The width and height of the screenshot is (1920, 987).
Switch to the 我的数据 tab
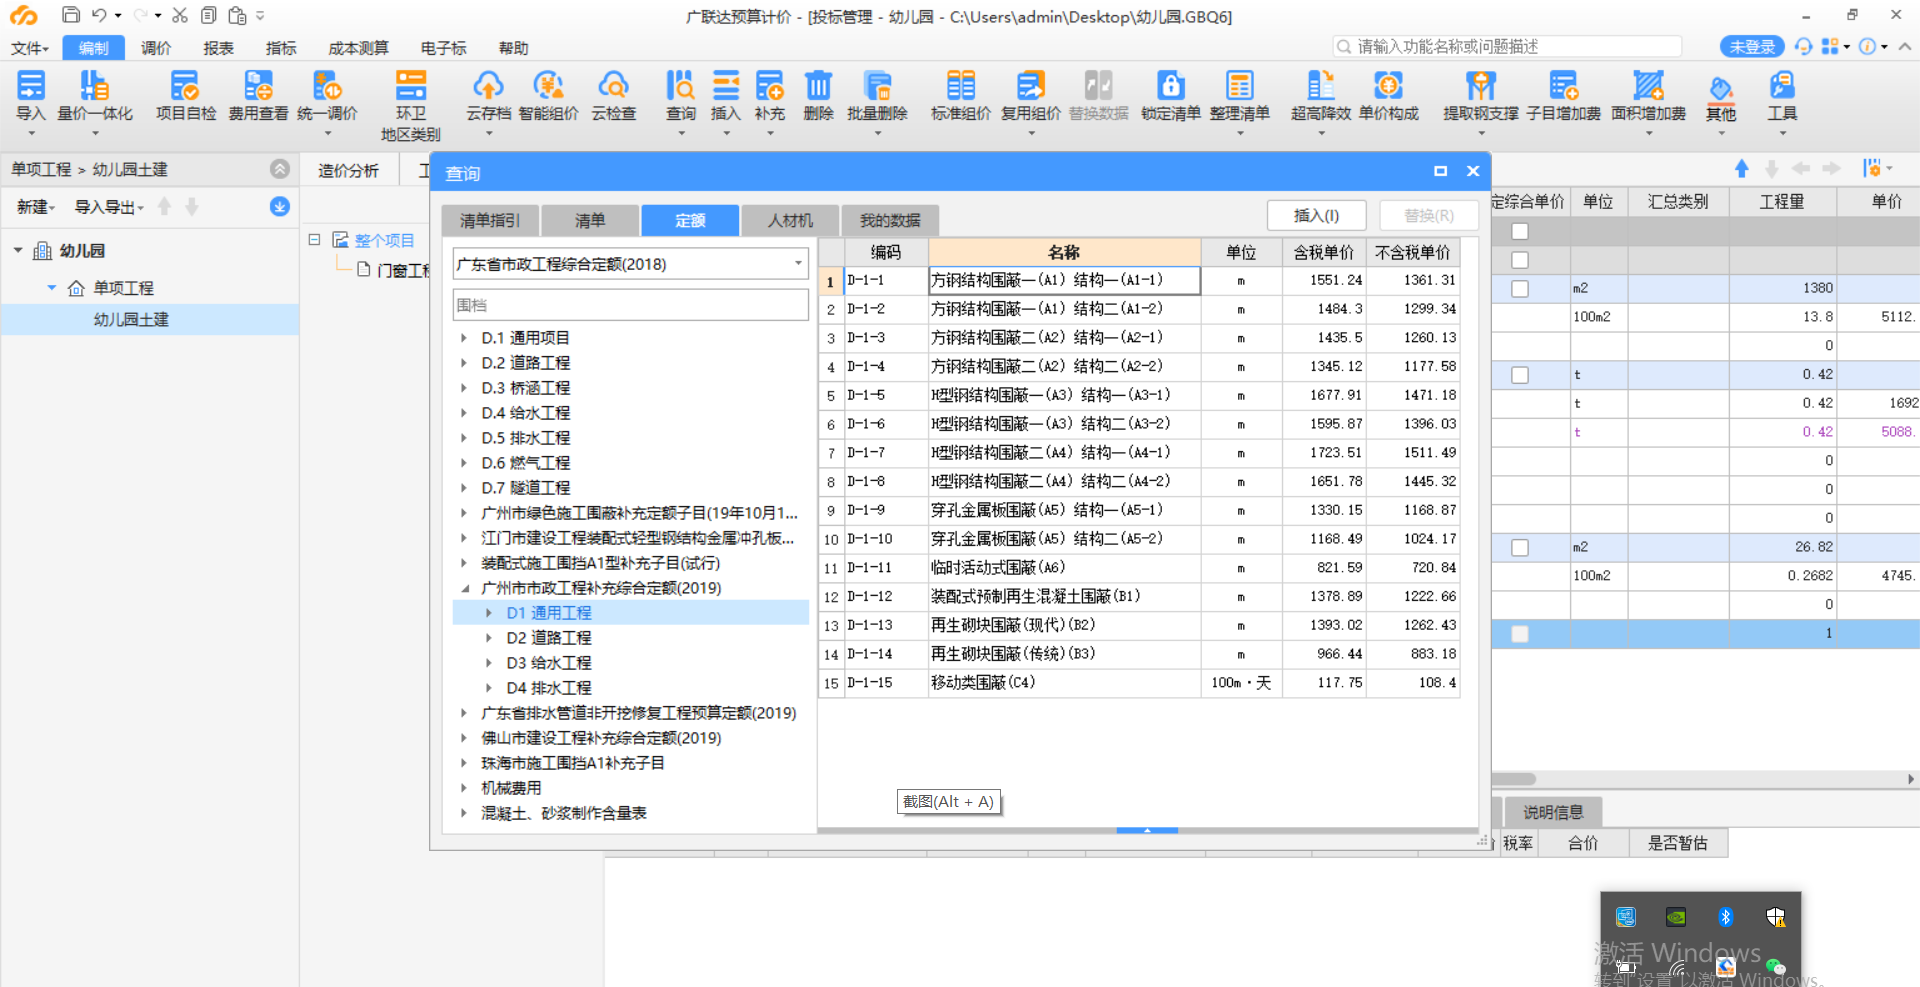pyautogui.click(x=890, y=220)
